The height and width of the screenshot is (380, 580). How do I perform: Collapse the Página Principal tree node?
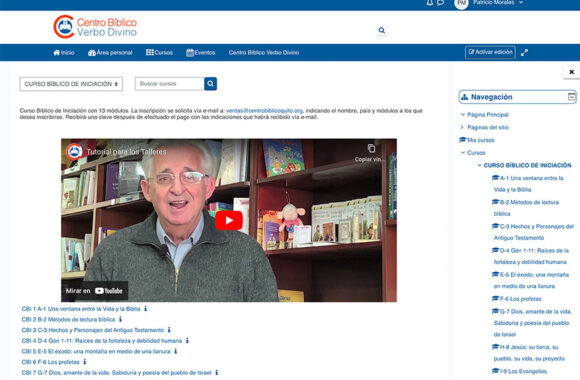click(x=462, y=115)
